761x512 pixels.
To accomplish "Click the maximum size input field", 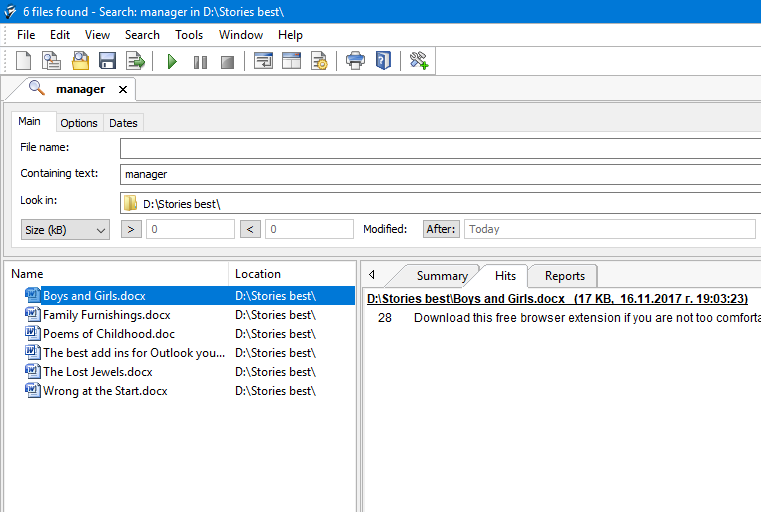I will coord(309,229).
